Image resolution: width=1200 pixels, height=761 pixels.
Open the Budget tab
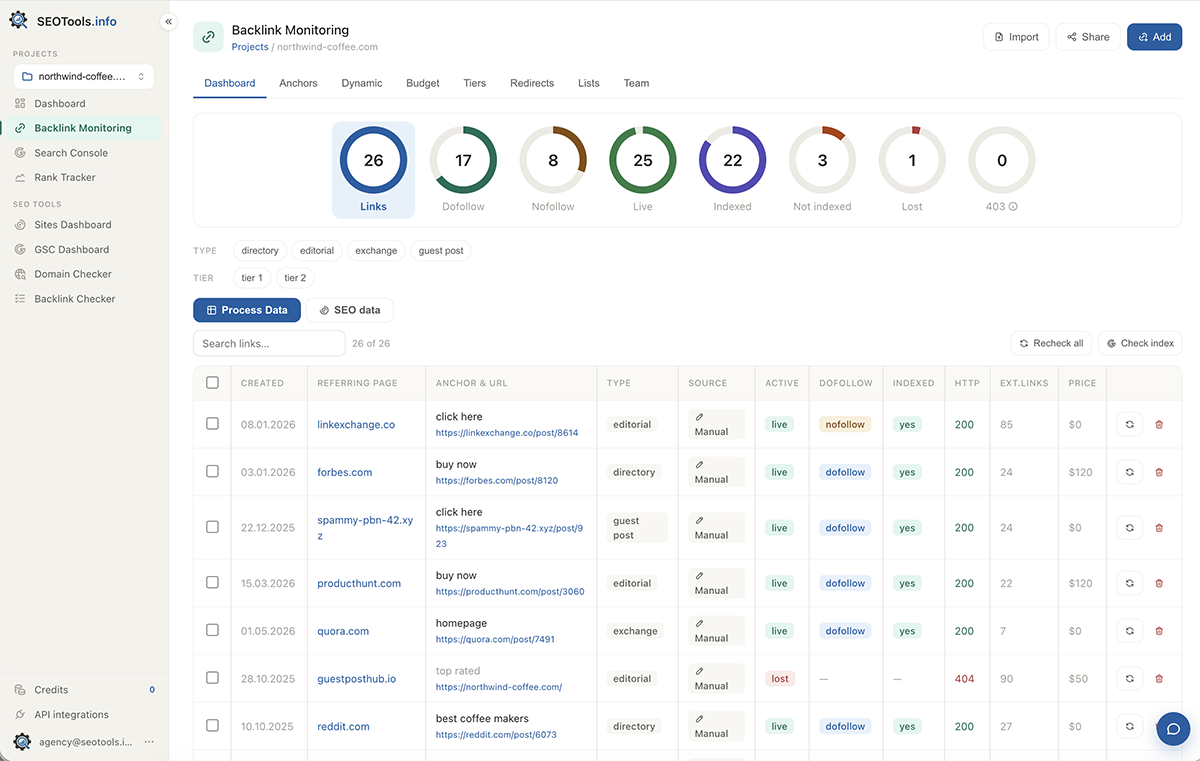coord(423,83)
